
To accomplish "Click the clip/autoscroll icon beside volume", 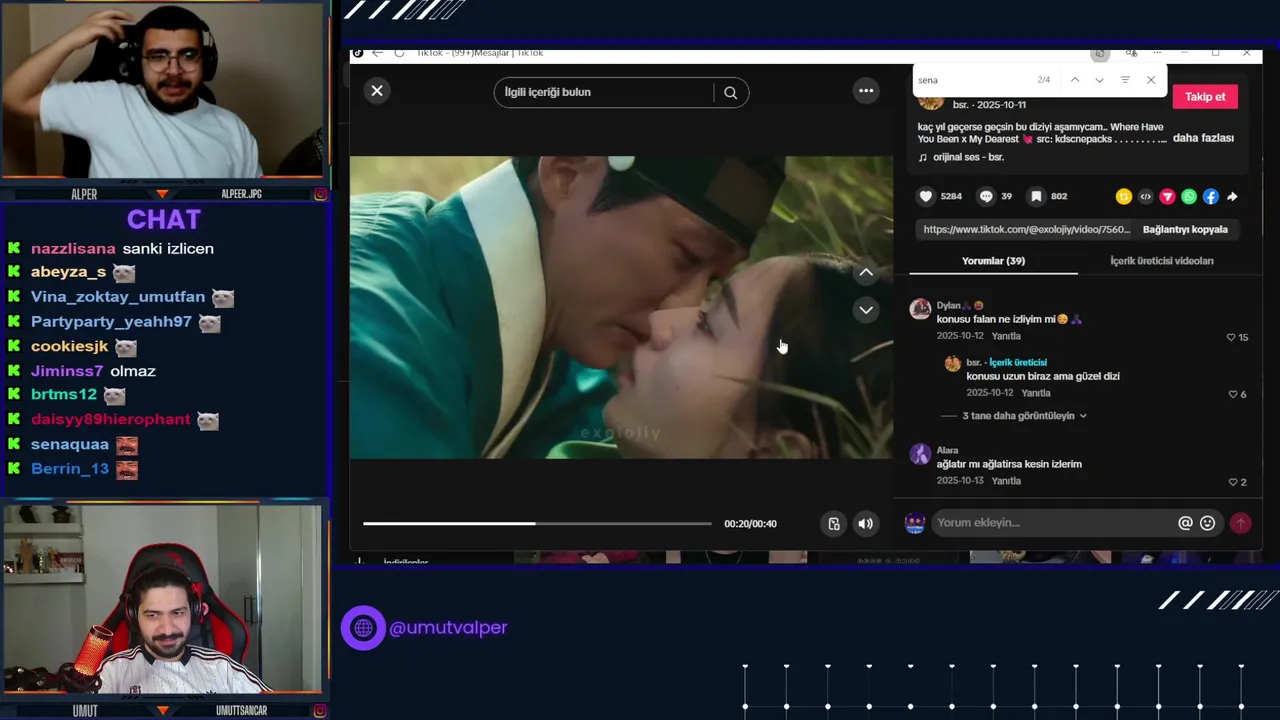I will click(x=834, y=524).
